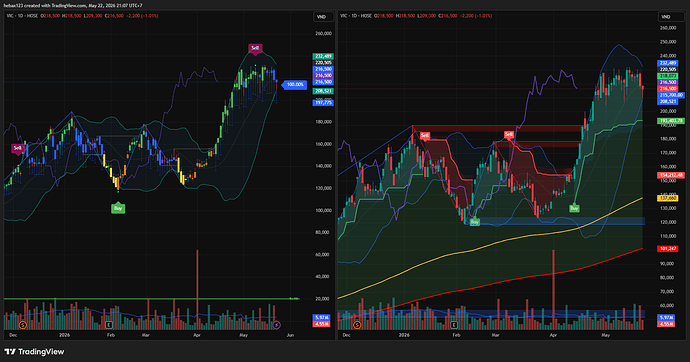The height and width of the screenshot is (362, 690).
Task: Click the Buy label near April on right chart
Action: tap(574, 208)
